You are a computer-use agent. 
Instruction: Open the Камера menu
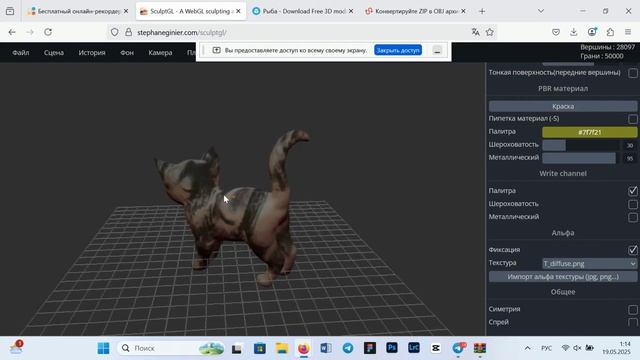pos(160,53)
